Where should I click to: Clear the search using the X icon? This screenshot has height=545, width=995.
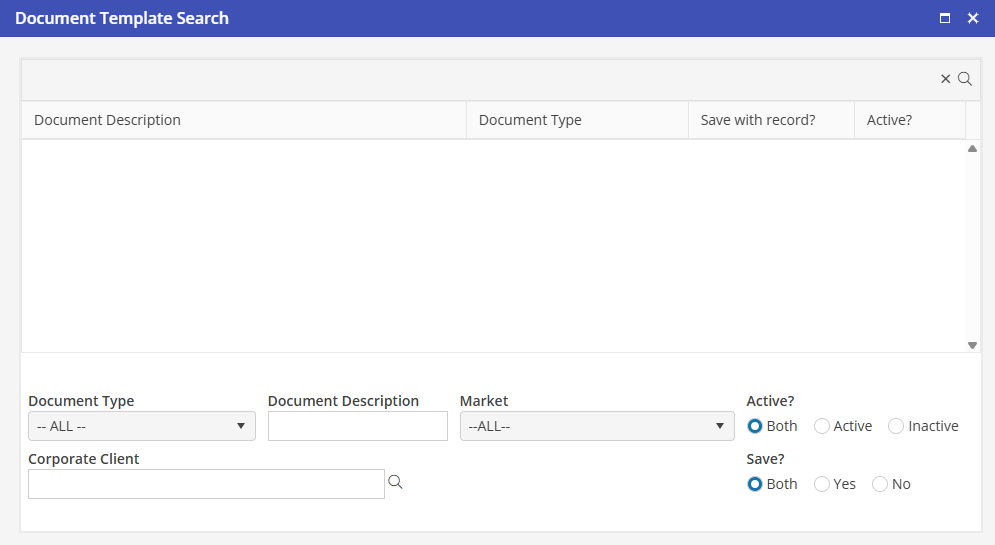(945, 79)
